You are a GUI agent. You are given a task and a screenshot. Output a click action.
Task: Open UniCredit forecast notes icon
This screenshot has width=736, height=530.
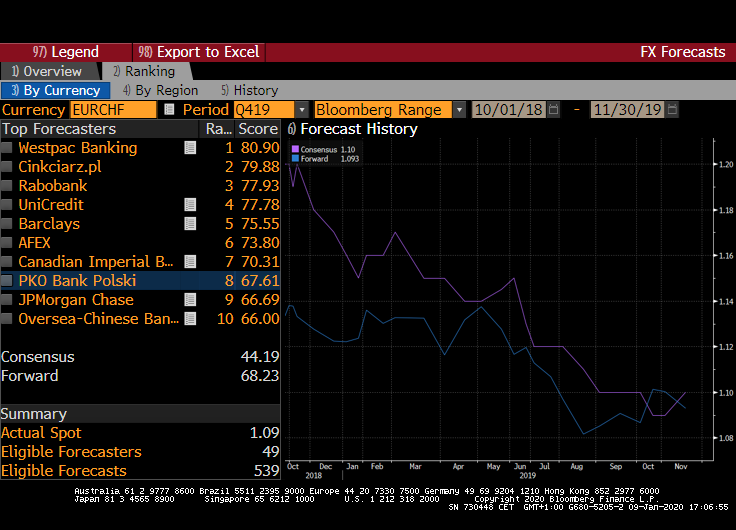(190, 205)
